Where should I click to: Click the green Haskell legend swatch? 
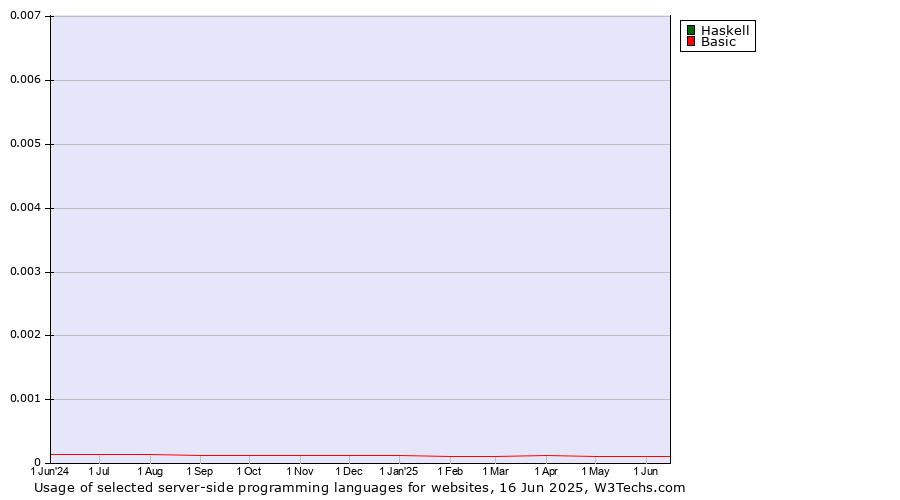pos(691,30)
